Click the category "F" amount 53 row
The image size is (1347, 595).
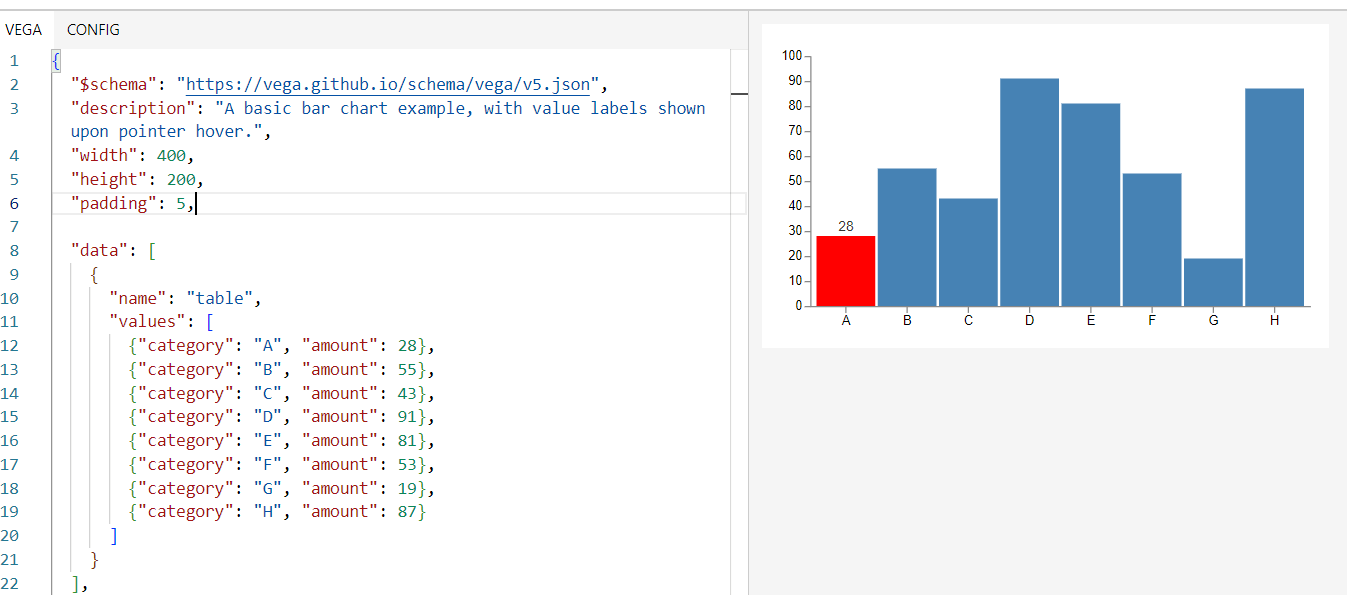283,465
